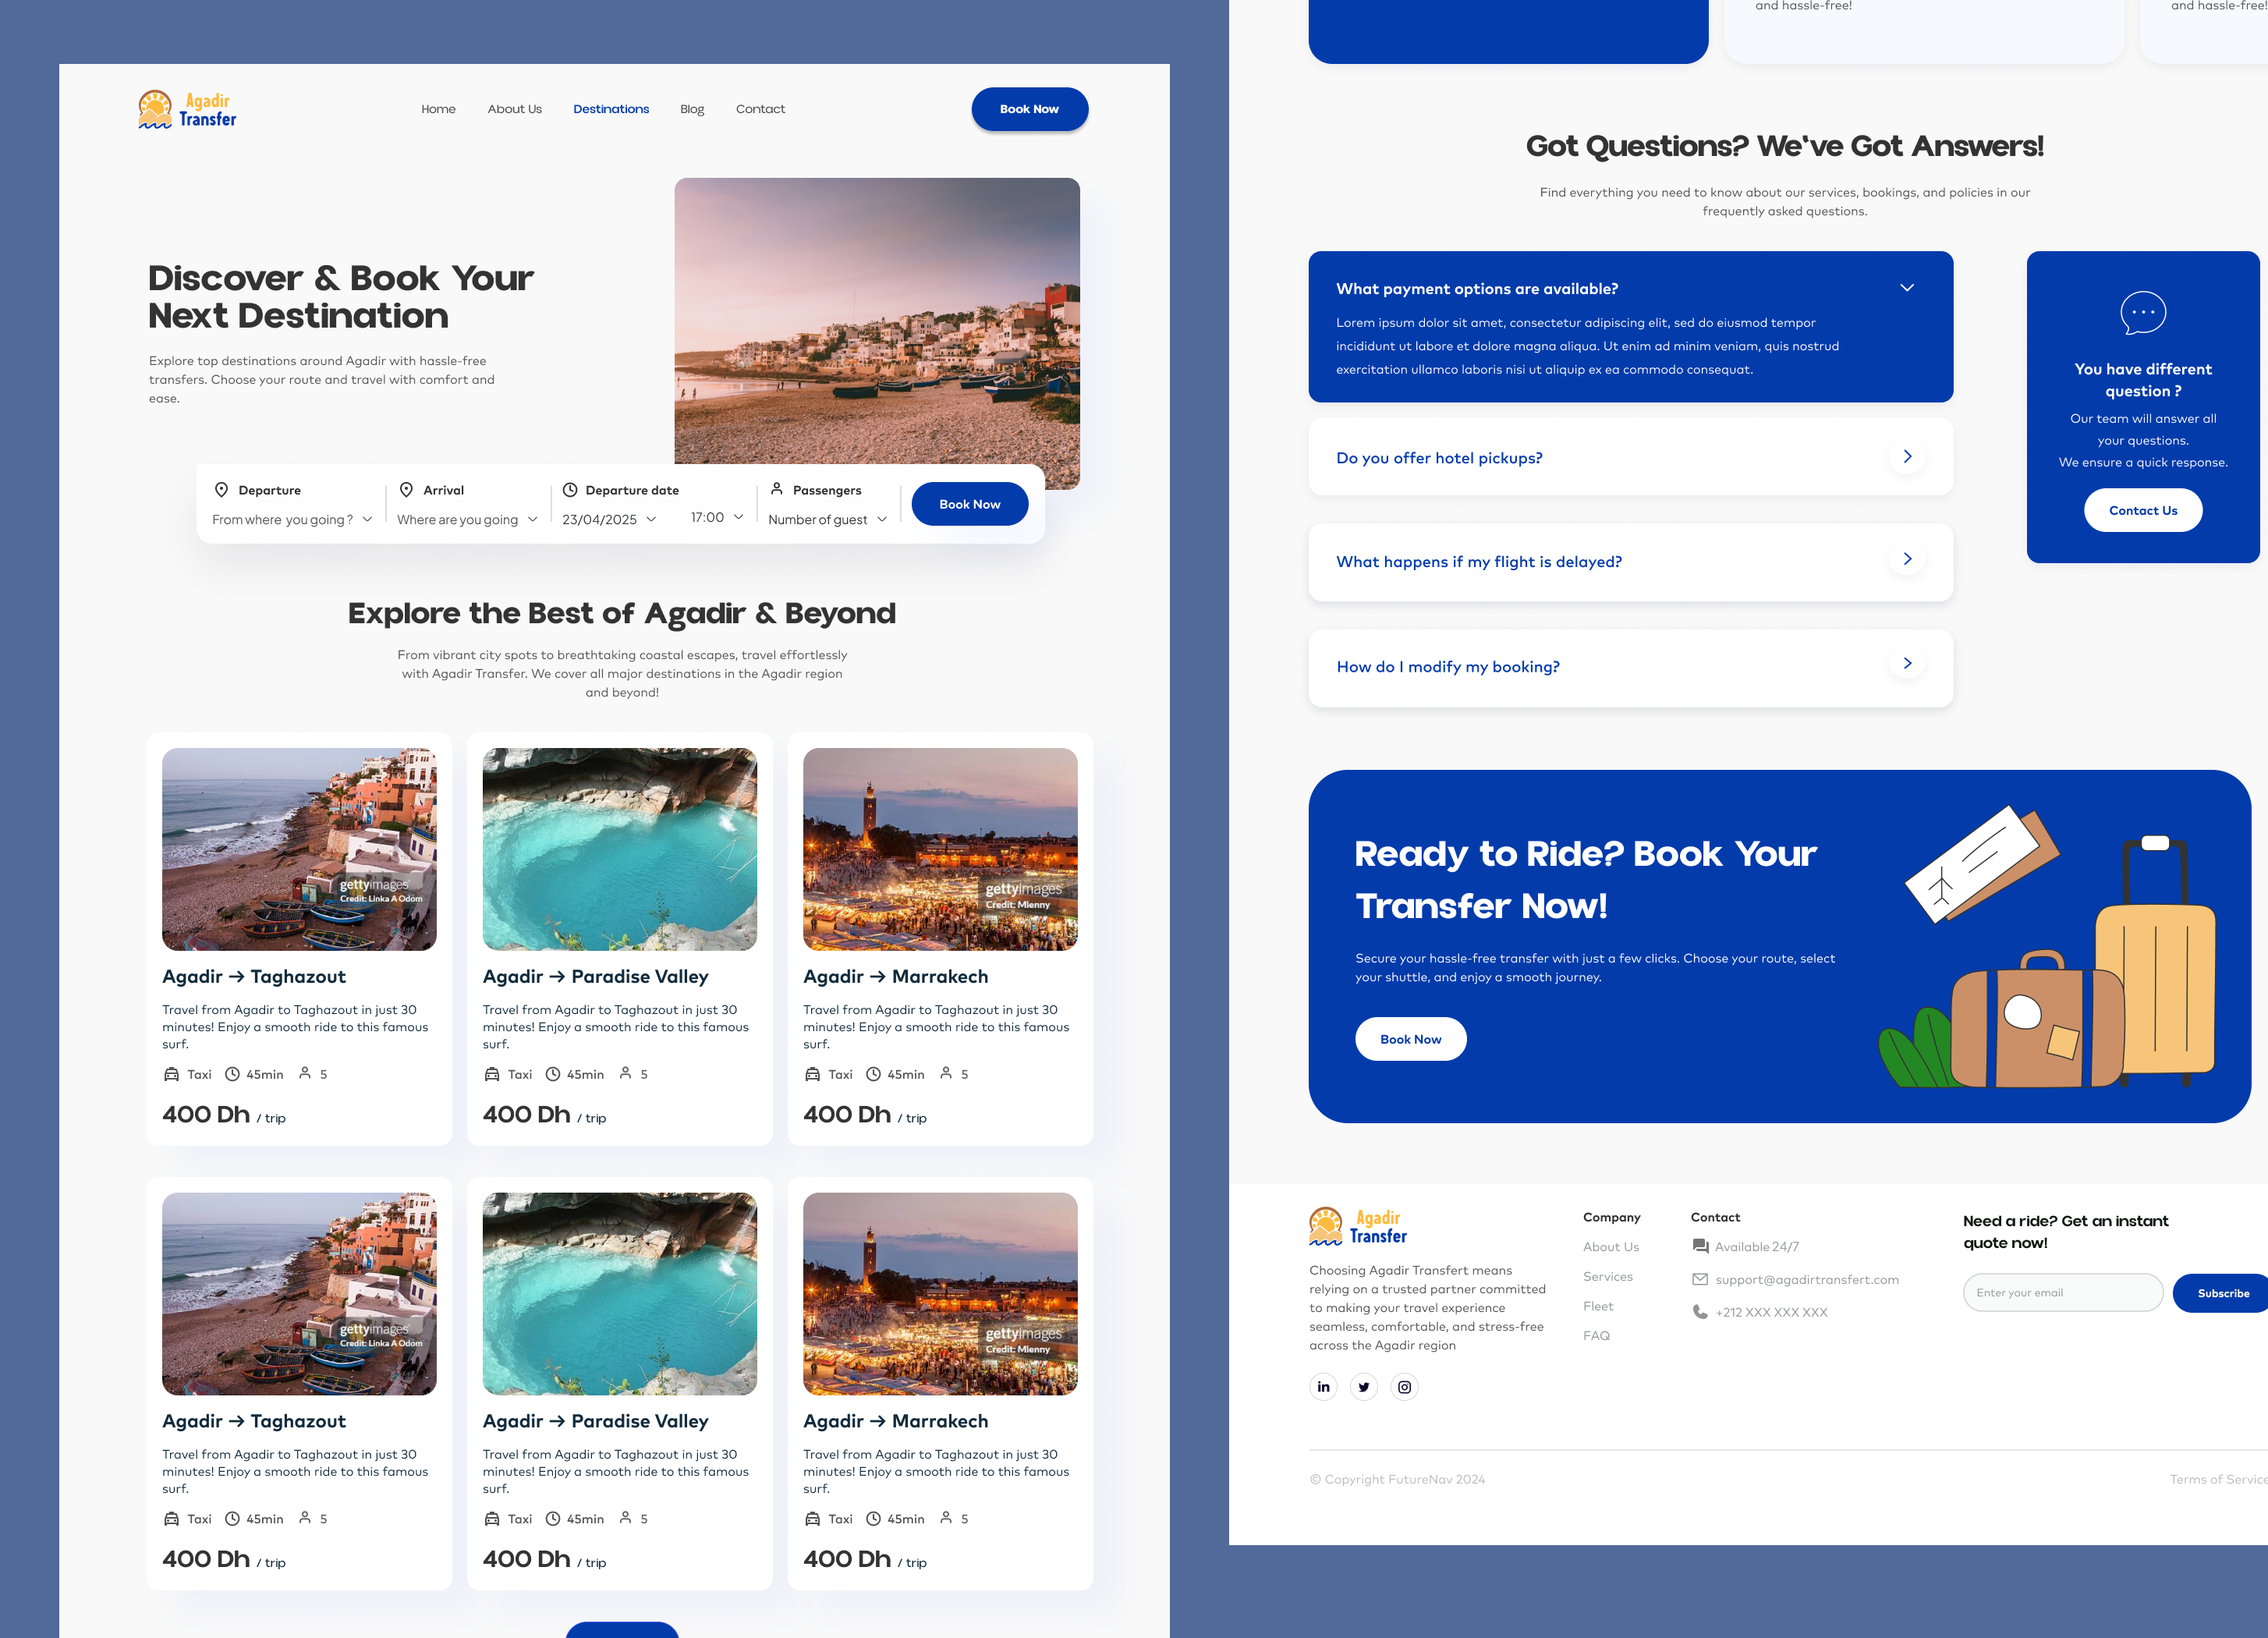Click Book Now in the Ready to Ride banner
Image resolution: width=2268 pixels, height=1638 pixels.
point(1410,1039)
